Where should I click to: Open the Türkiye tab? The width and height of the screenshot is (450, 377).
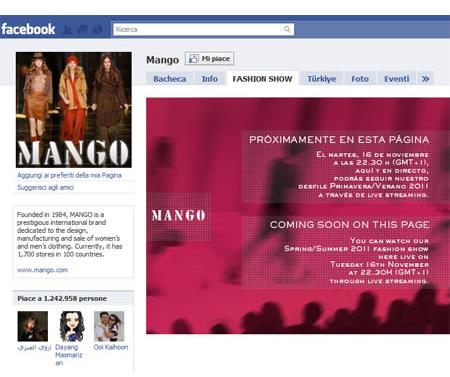(x=321, y=79)
